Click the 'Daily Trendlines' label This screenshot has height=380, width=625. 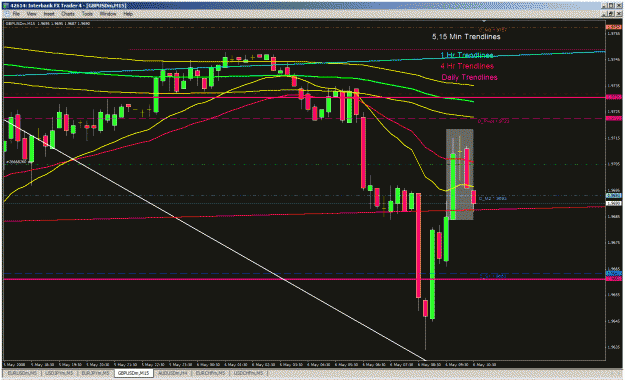pos(469,77)
